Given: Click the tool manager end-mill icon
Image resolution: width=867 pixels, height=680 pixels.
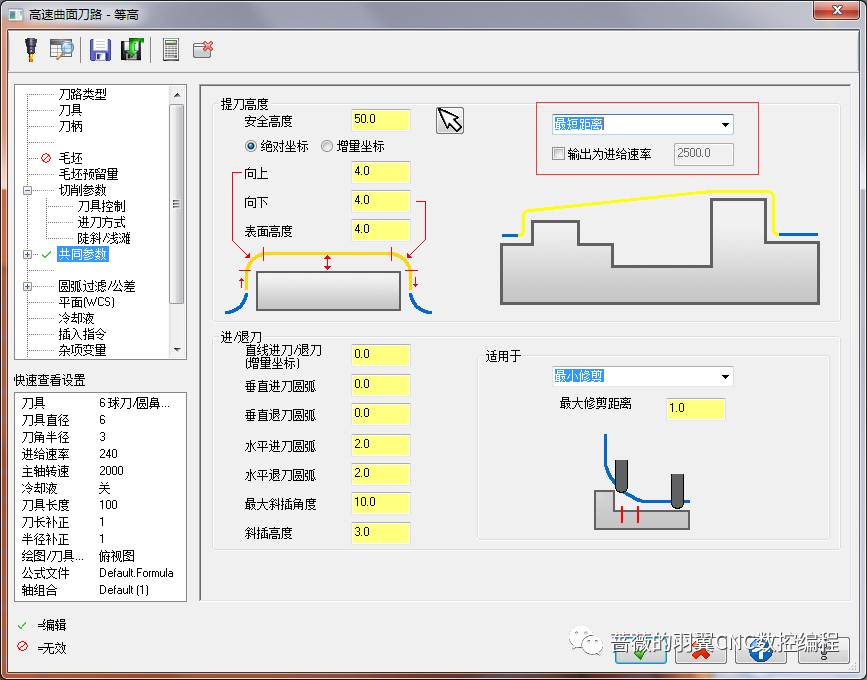Looking at the screenshot, I should (x=31, y=49).
